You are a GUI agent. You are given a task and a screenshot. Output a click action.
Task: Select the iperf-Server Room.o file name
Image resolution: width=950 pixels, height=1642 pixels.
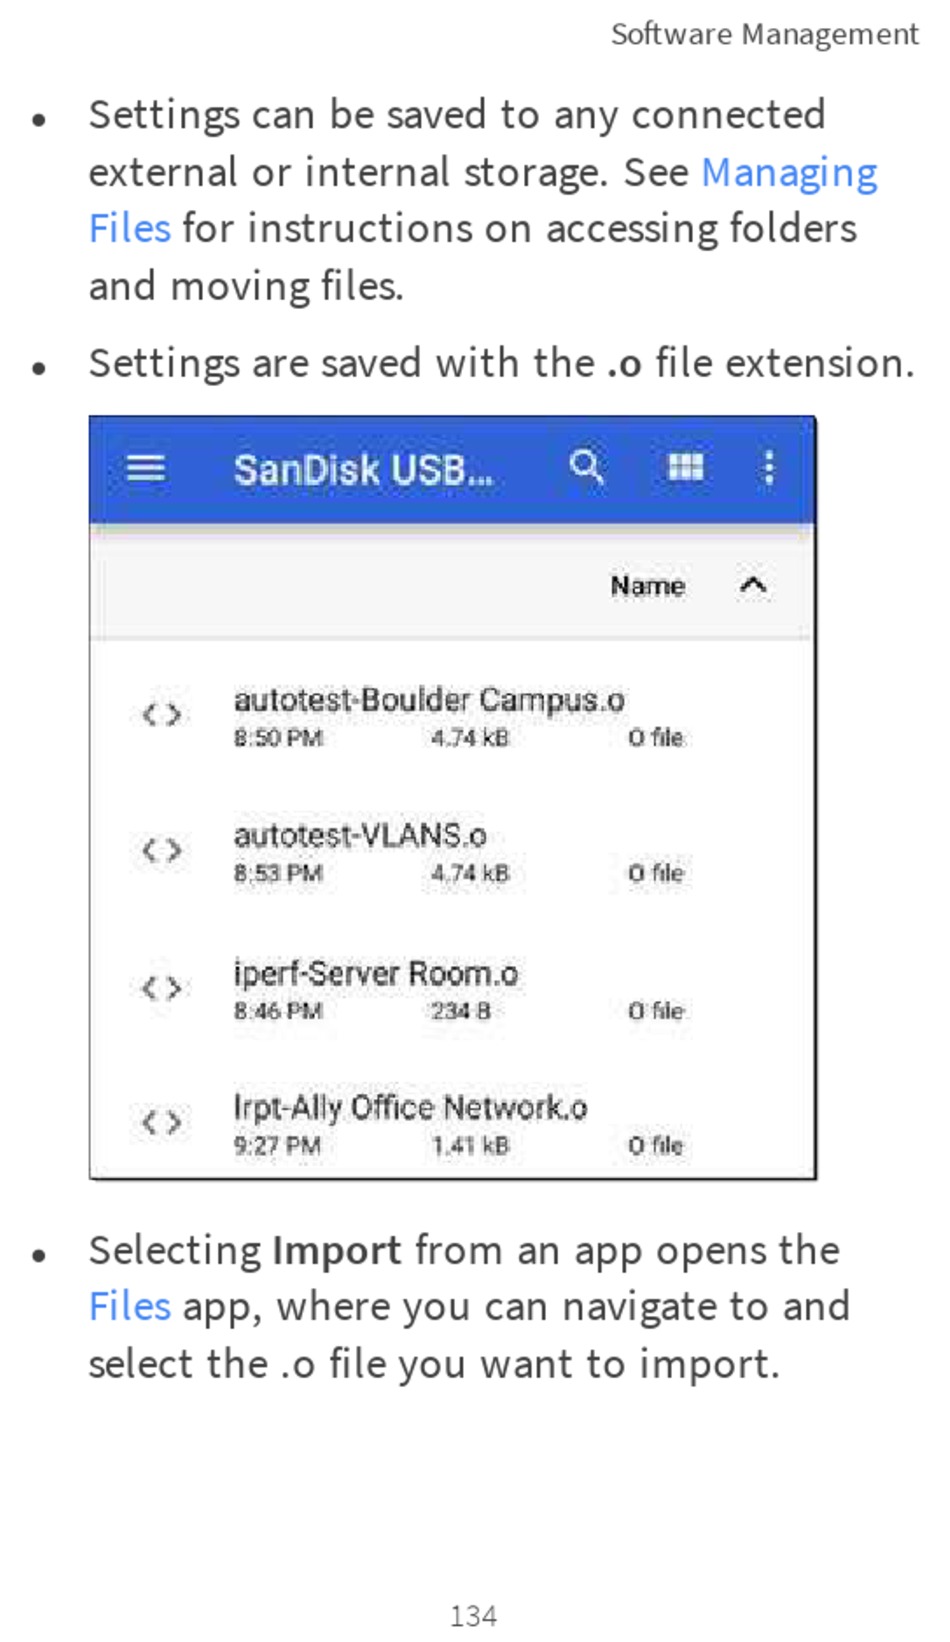click(376, 973)
